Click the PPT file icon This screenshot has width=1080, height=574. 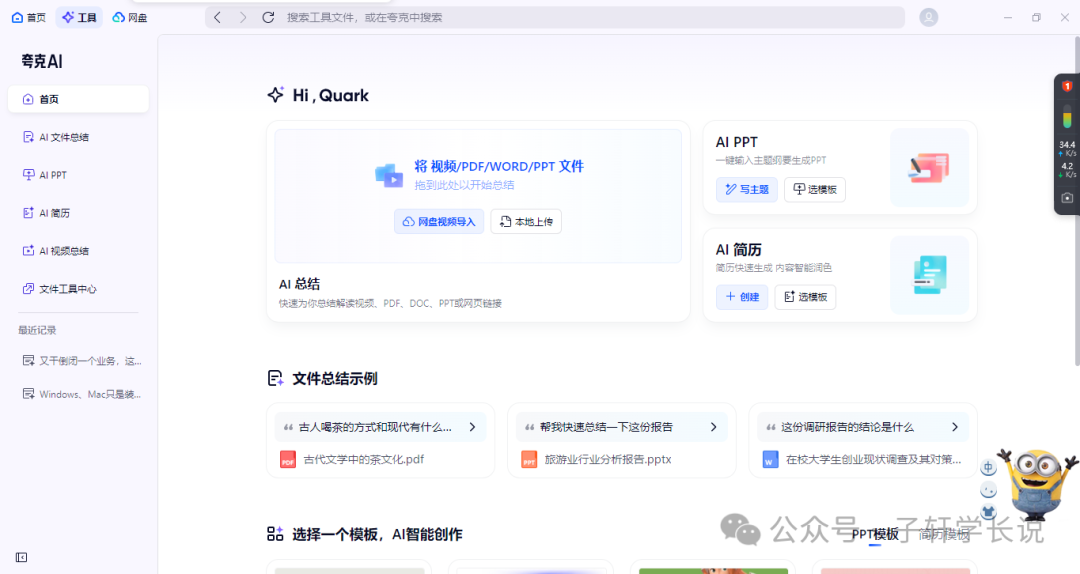(x=529, y=460)
